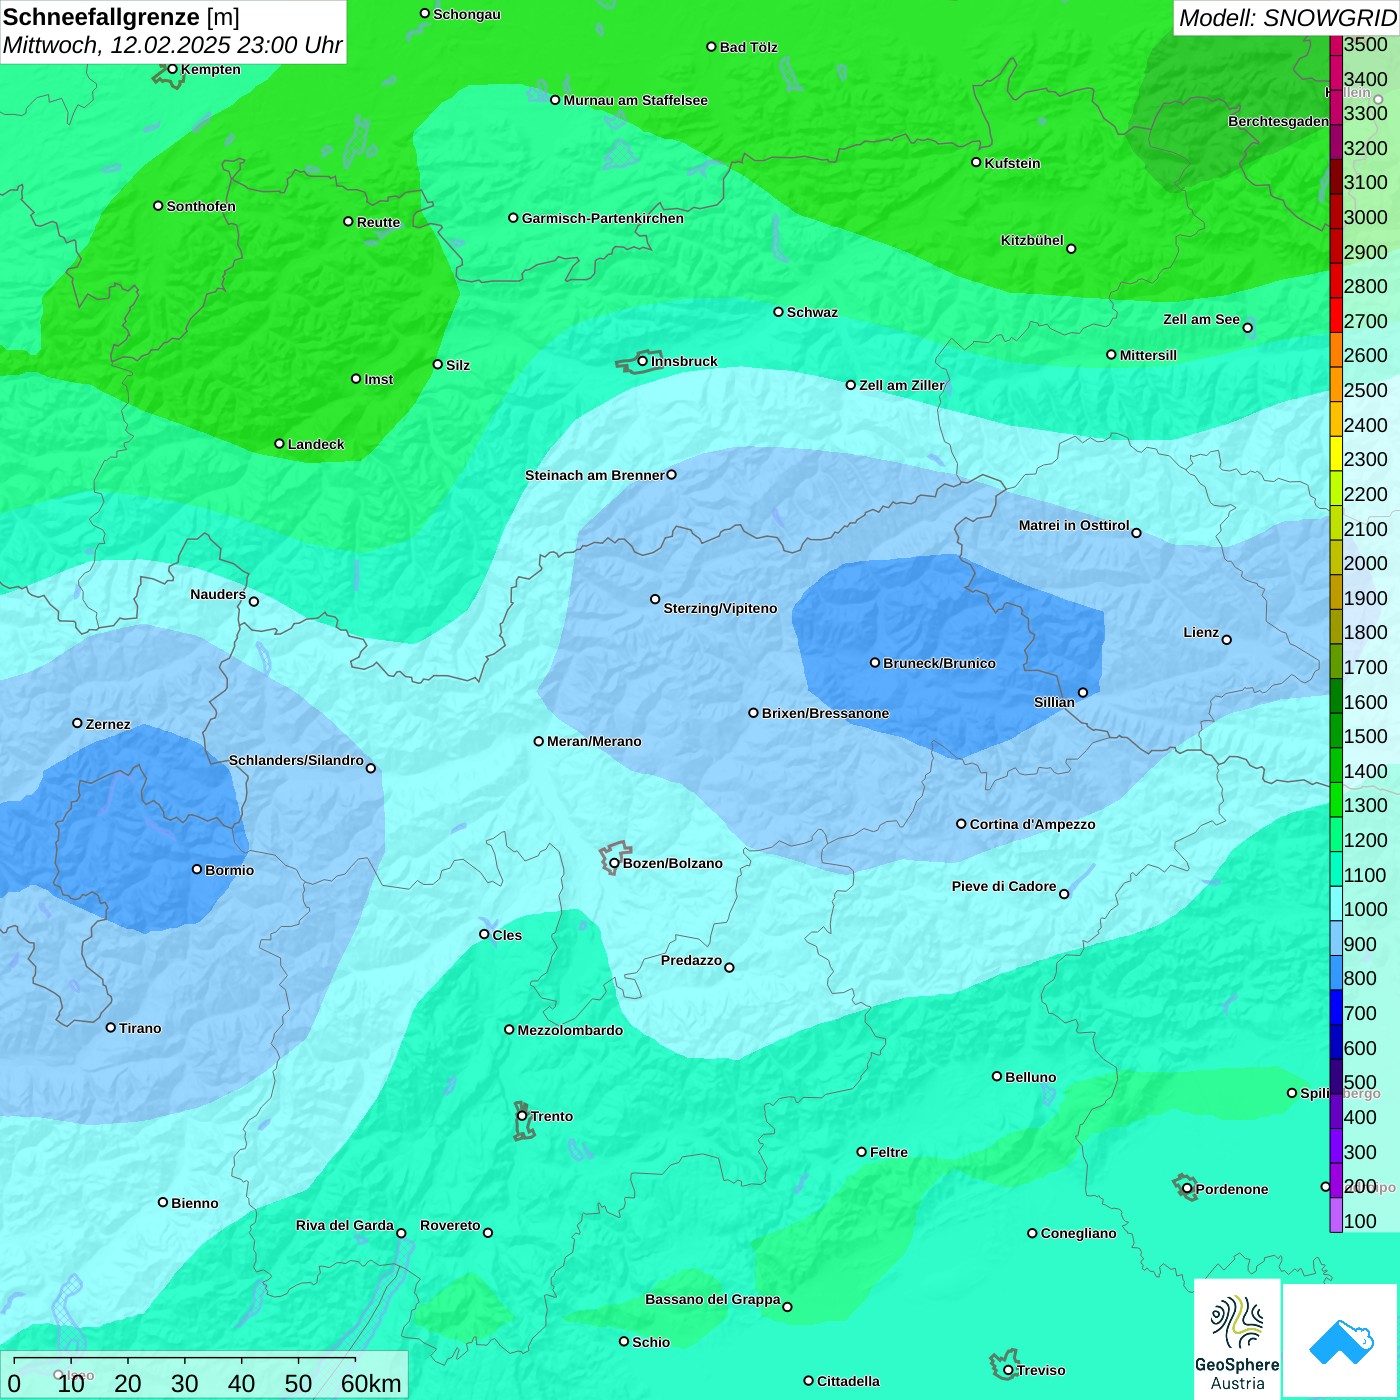Click the Modell: SNOWGRID label
Image resolution: width=1400 pixels, height=1400 pixels.
[1287, 18]
